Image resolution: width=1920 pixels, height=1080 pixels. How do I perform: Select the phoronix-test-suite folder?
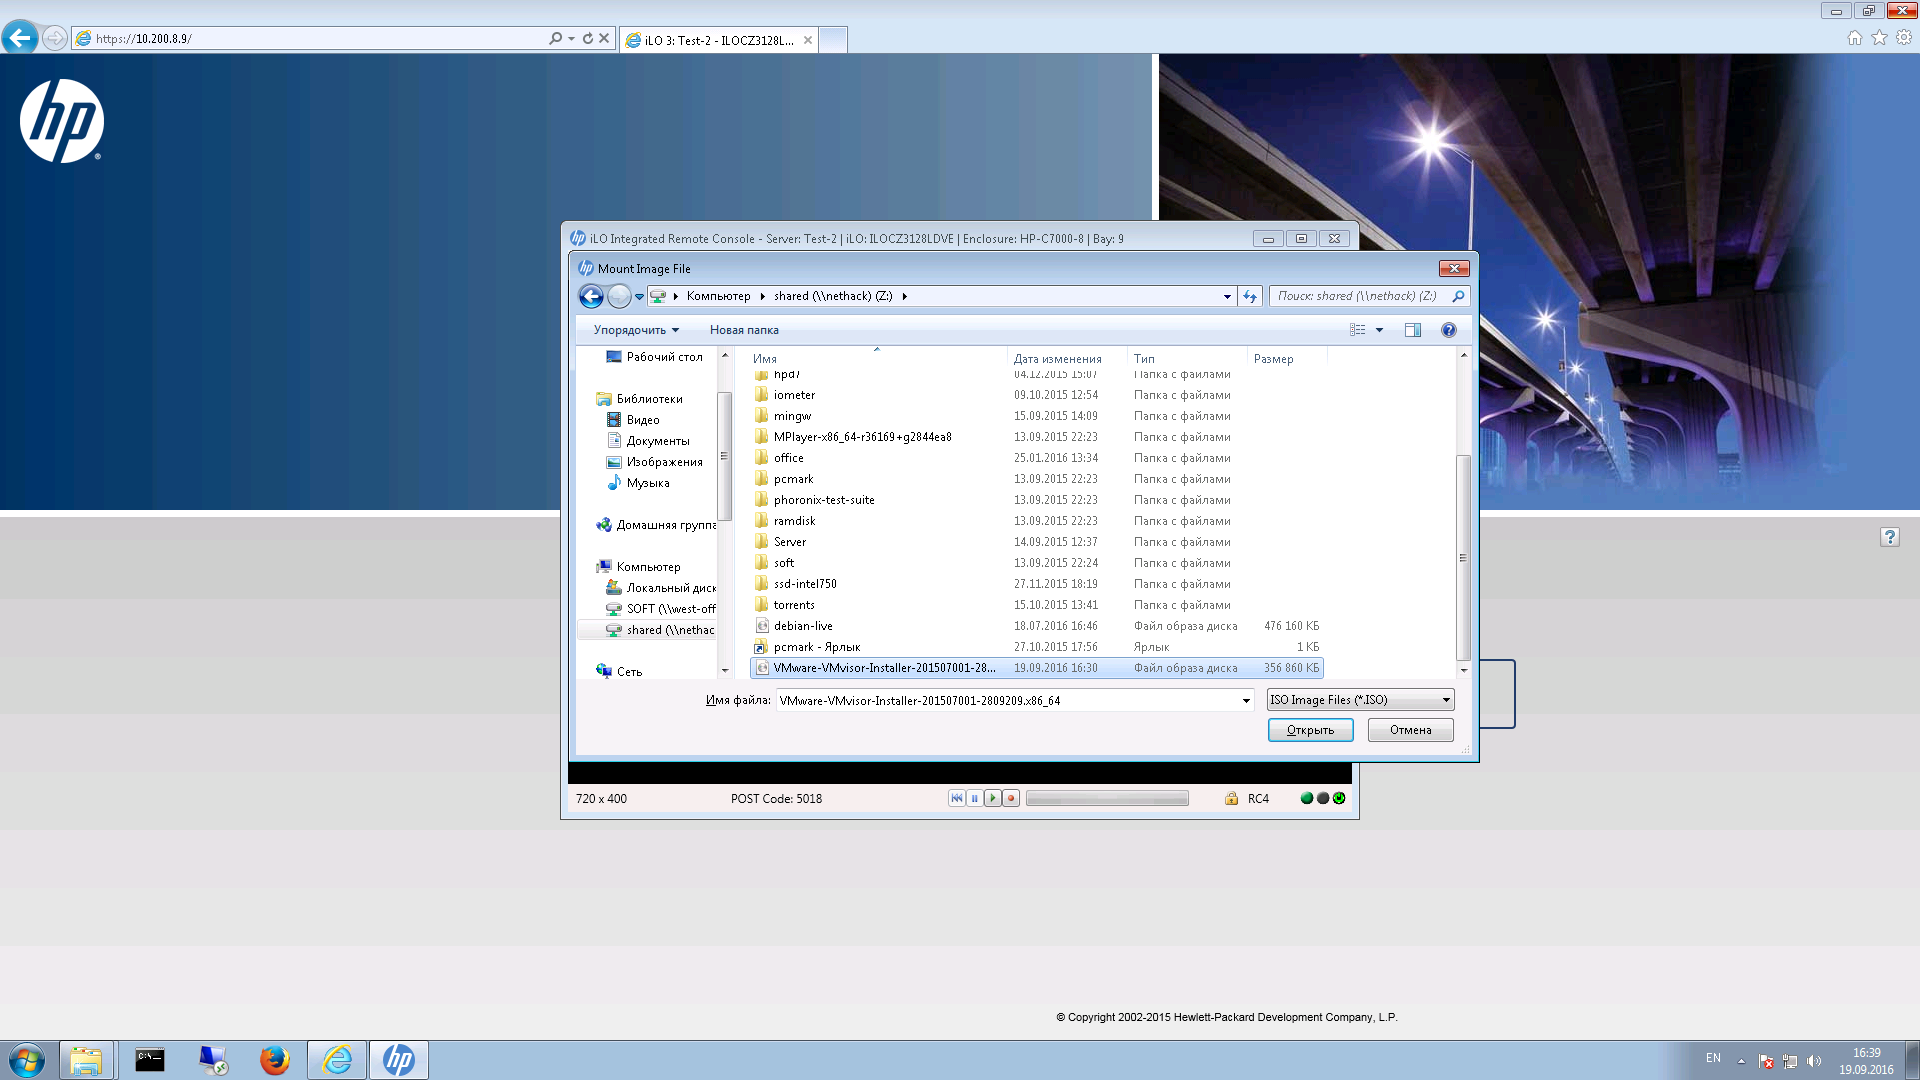coord(1036,500)
